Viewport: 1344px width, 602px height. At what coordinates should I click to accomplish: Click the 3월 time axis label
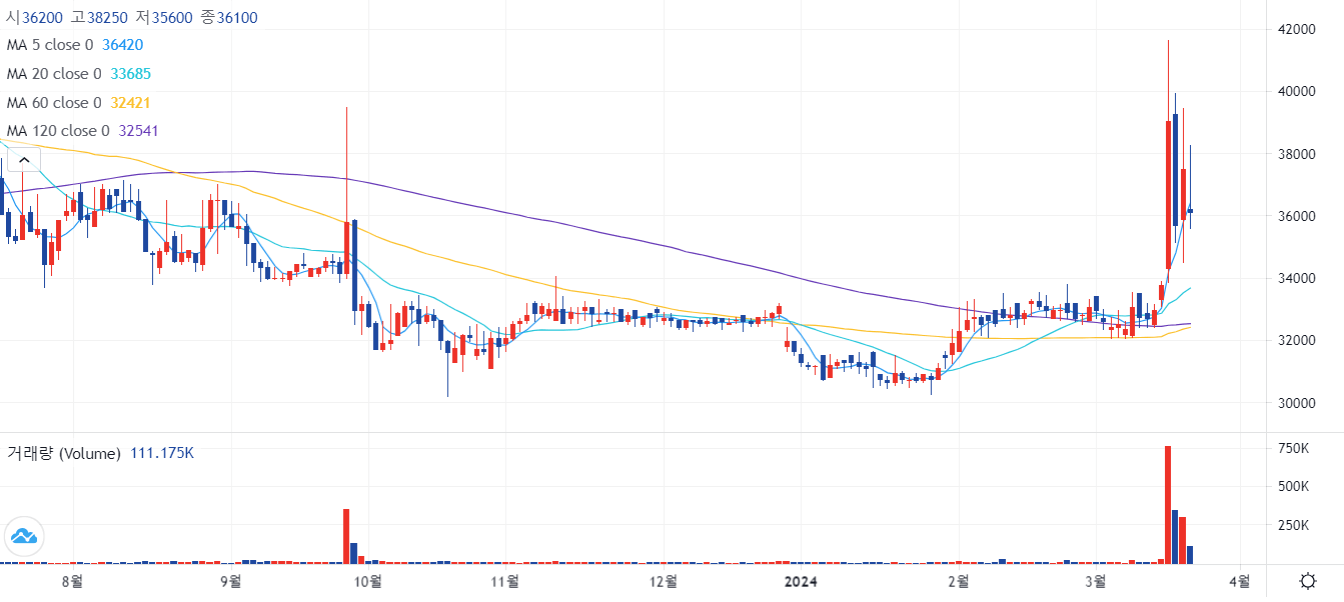coord(1096,581)
